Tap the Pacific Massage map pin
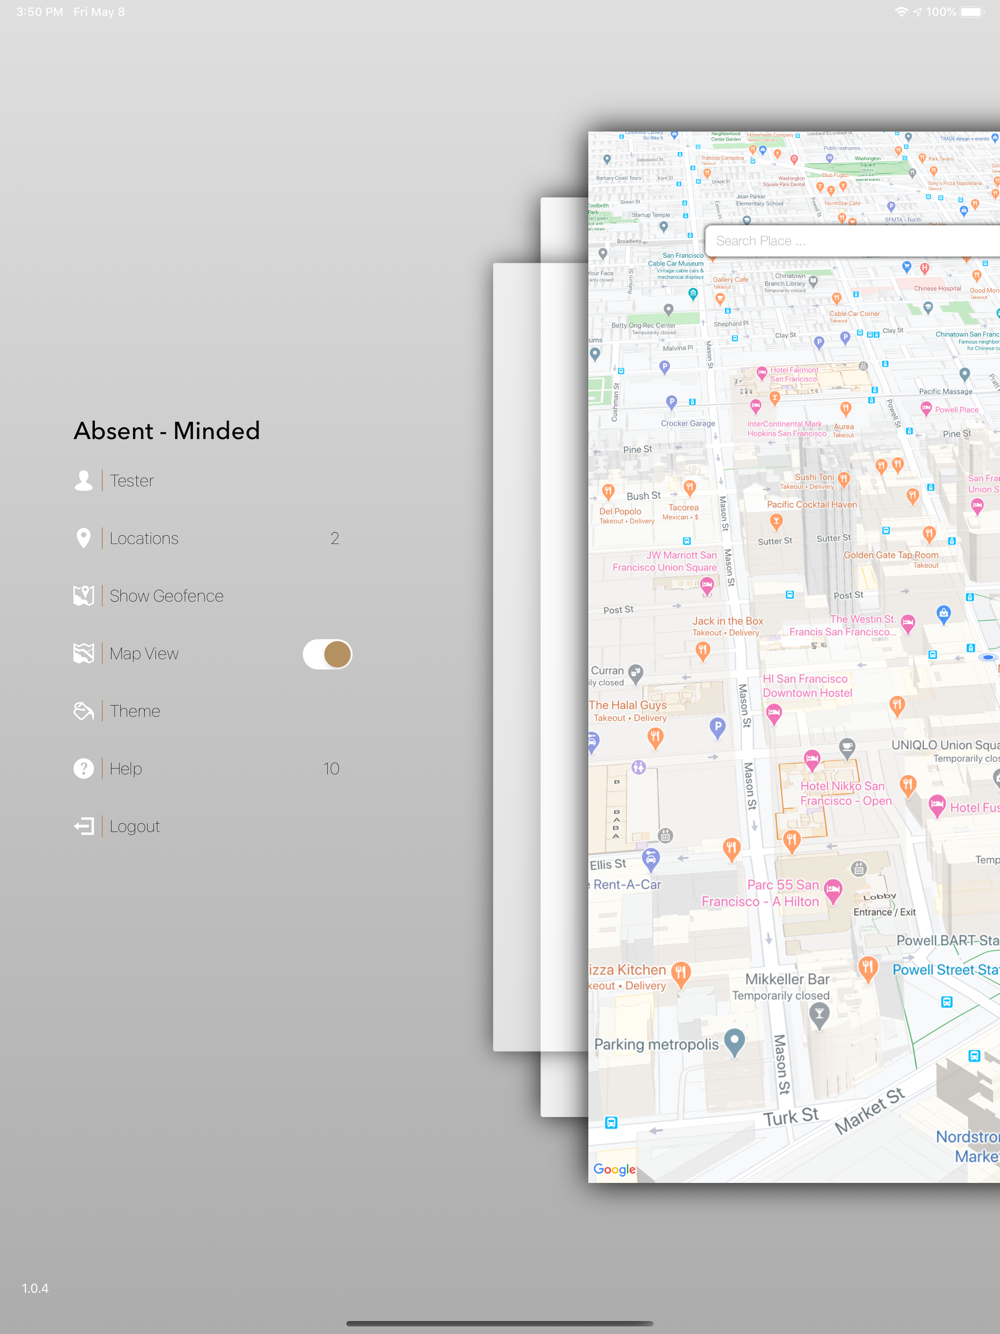Screen dimensions: 1000x1334 click(x=965, y=375)
